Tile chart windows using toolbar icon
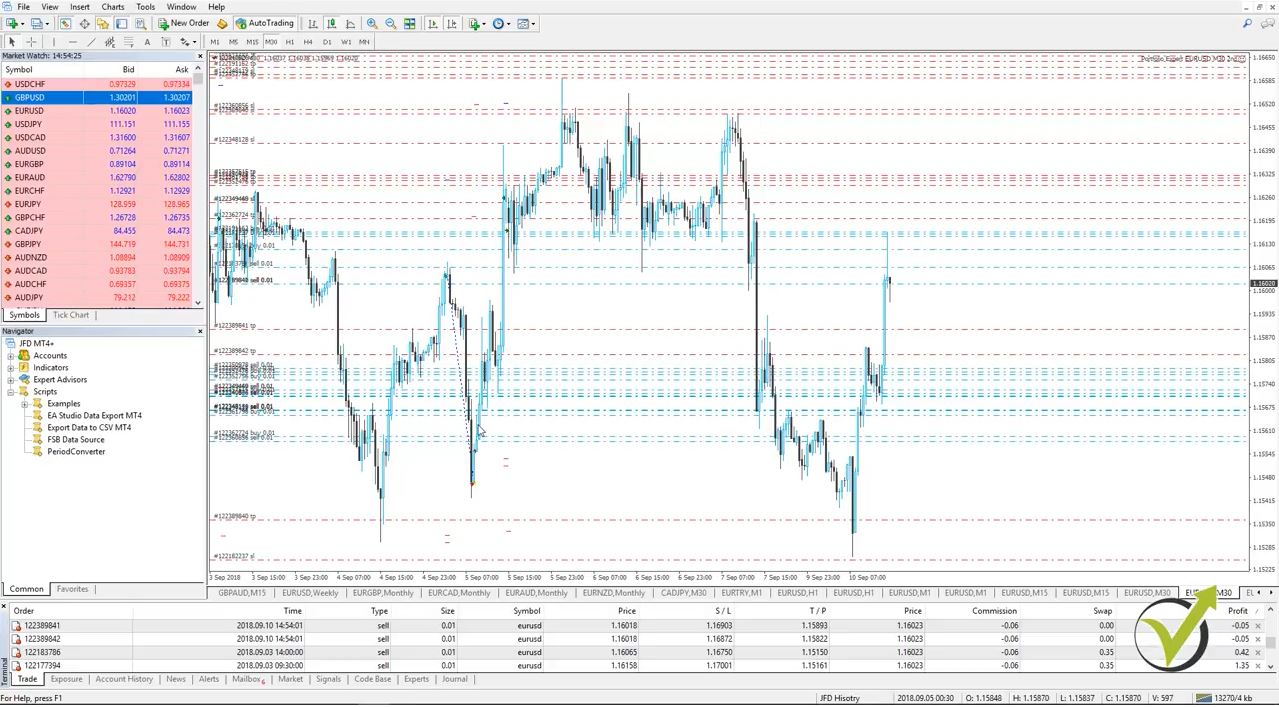 coord(409,23)
